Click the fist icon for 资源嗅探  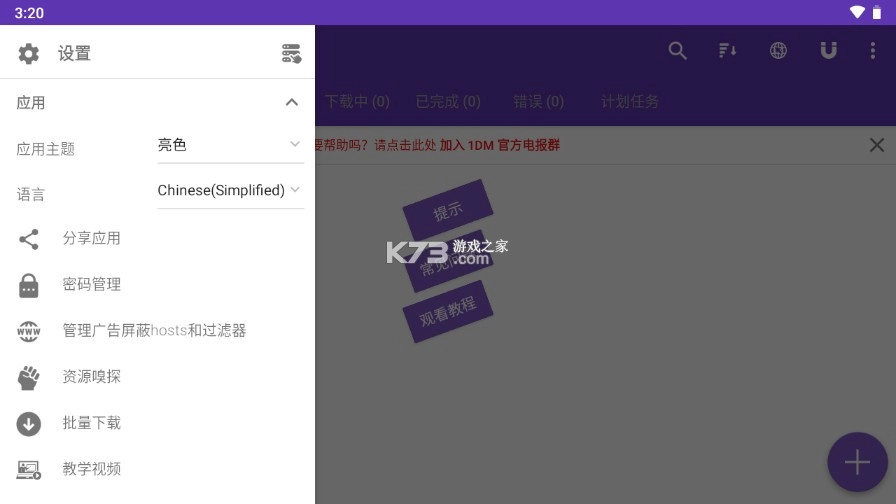[29, 377]
